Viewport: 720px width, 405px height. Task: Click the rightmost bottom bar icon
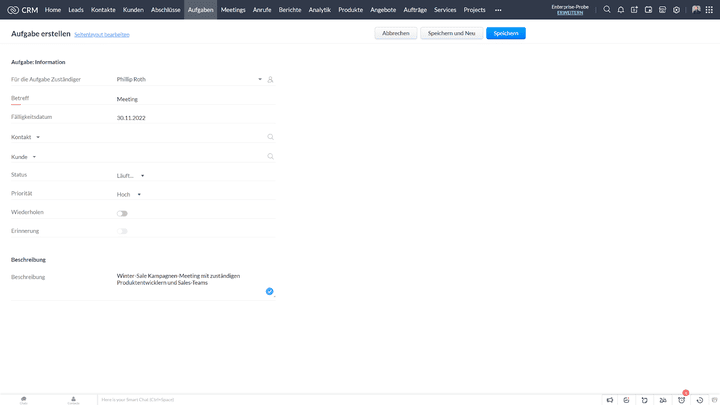pyautogui.click(x=714, y=400)
